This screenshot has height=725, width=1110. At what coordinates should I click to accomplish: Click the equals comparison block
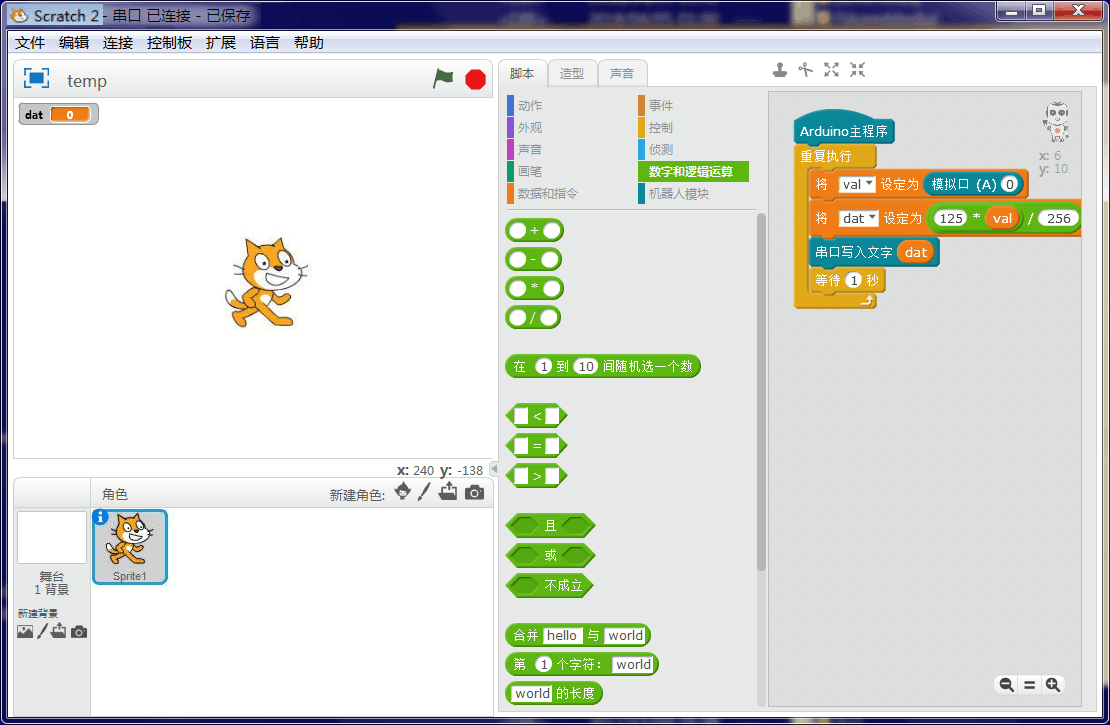tap(537, 445)
